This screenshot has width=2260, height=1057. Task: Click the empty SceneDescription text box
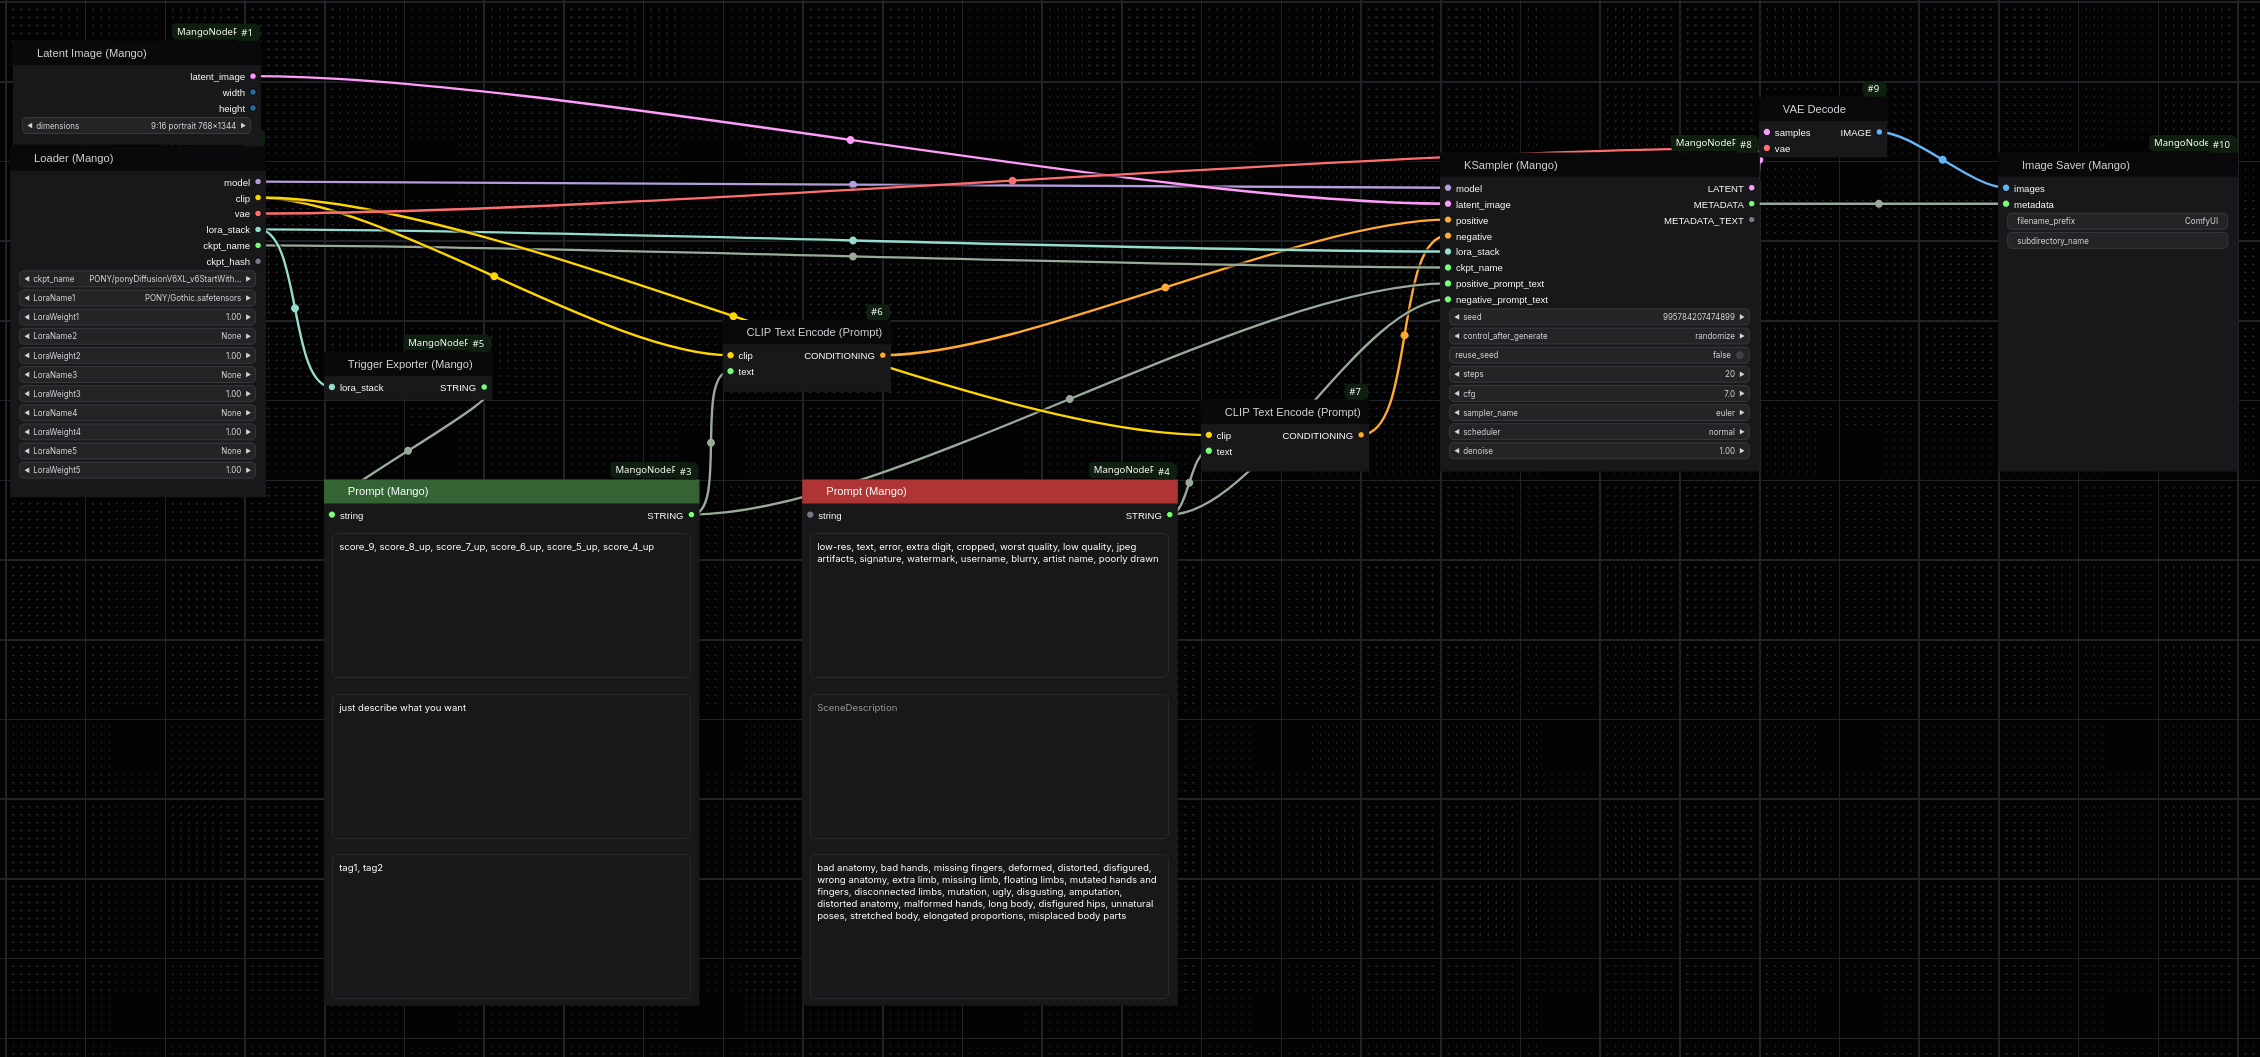(988, 766)
